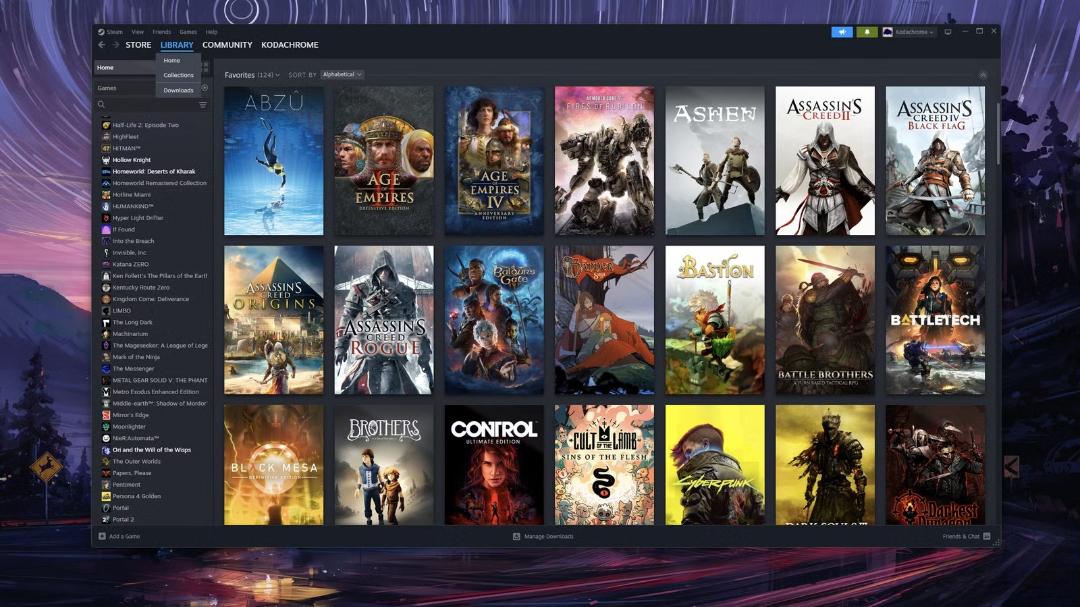The width and height of the screenshot is (1080, 607).
Task: Enter Big Picture mode with the monitor icon
Action: tap(947, 31)
